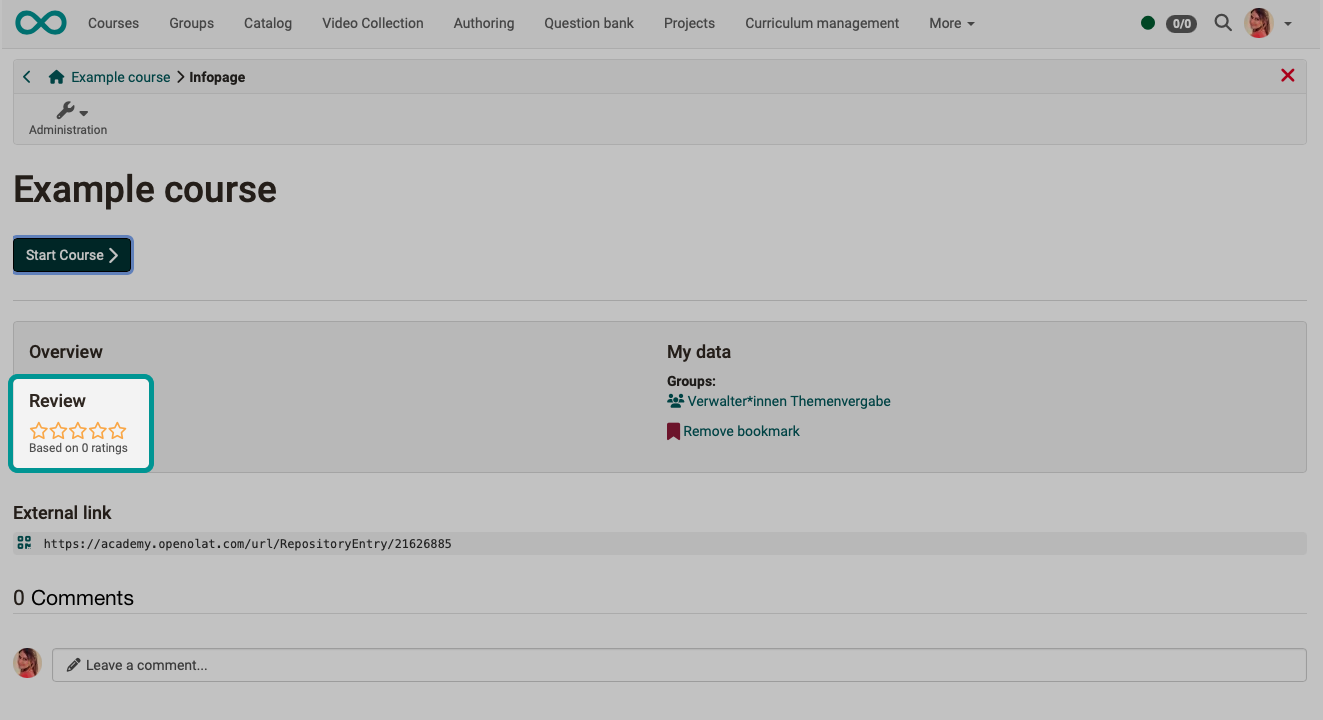Click the Administration wrench icon
1323x720 pixels.
(x=65, y=110)
